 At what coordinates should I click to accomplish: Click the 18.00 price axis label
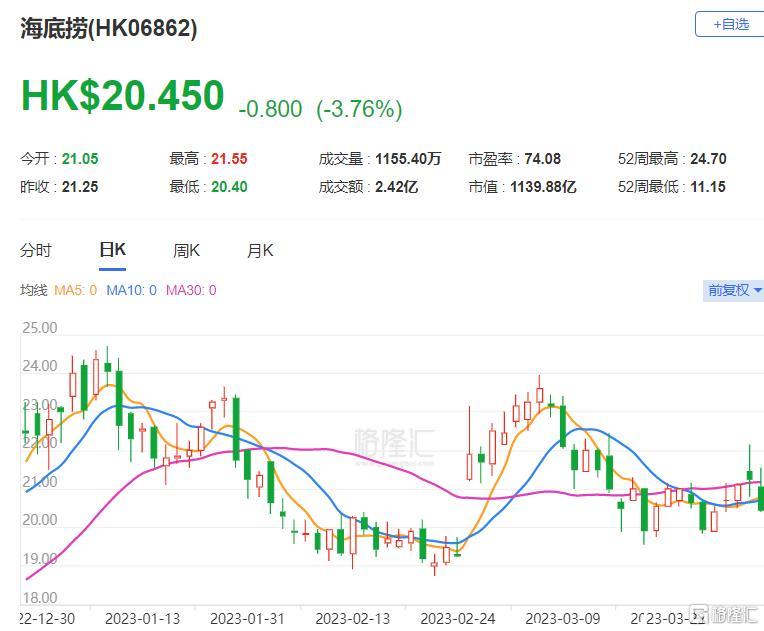coord(39,598)
